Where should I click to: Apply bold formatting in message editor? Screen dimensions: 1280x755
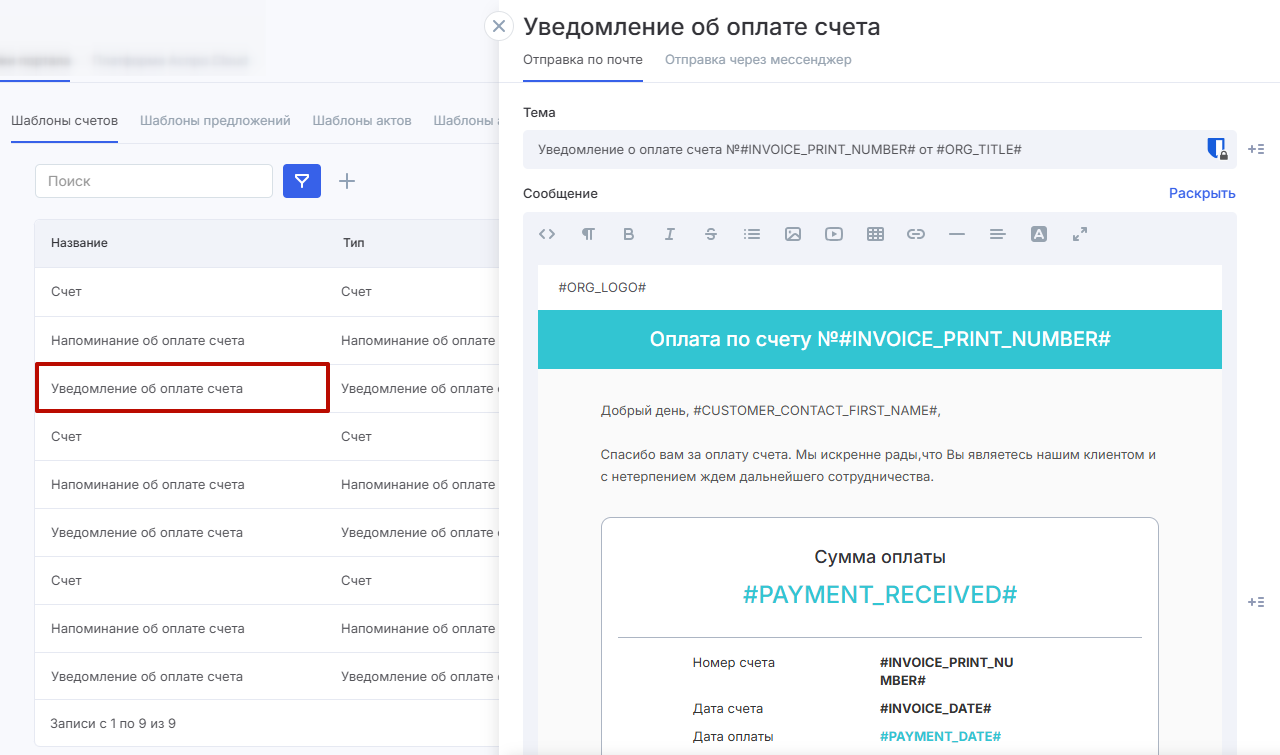click(x=629, y=234)
